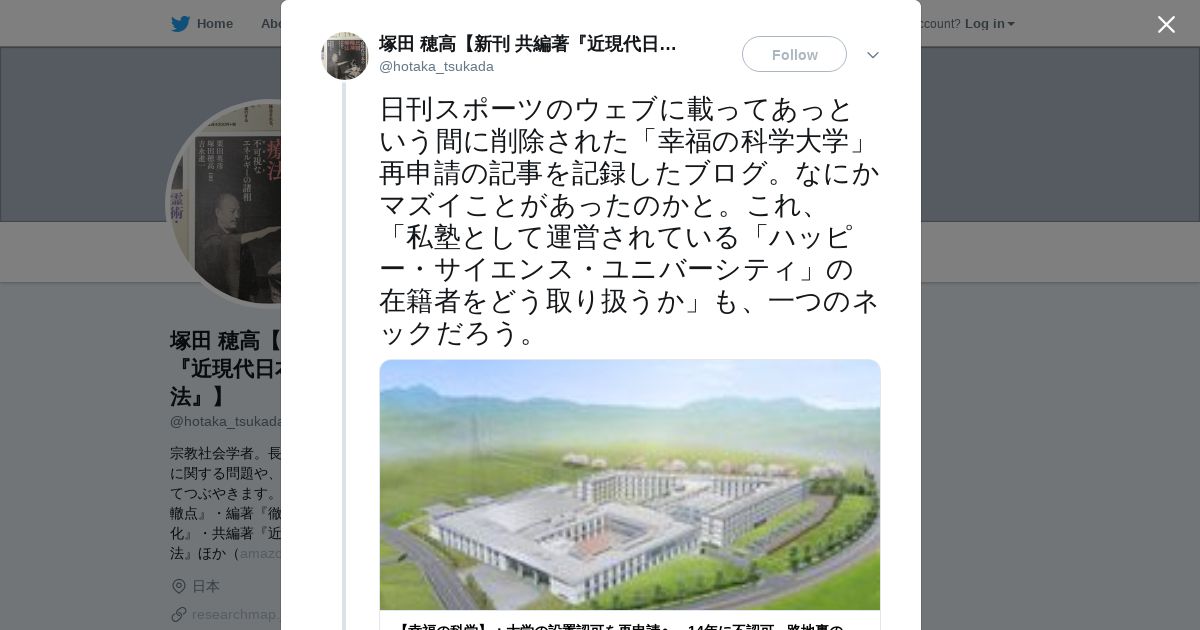Open the Log in dropdown
This screenshot has width=1200, height=630.
[989, 23]
